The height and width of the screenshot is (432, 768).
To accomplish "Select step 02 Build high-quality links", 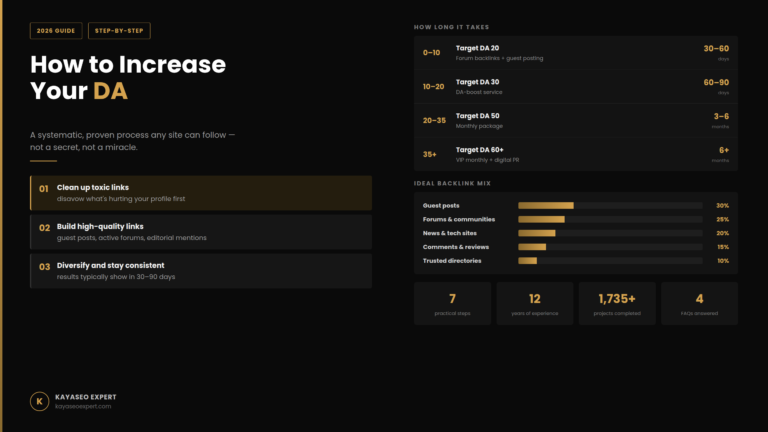I will pos(201,232).
